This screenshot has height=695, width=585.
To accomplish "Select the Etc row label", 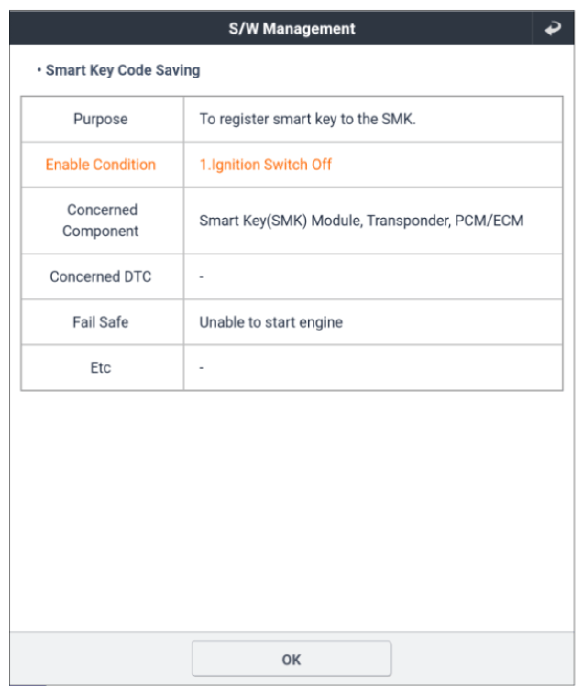I will click(x=101, y=368).
